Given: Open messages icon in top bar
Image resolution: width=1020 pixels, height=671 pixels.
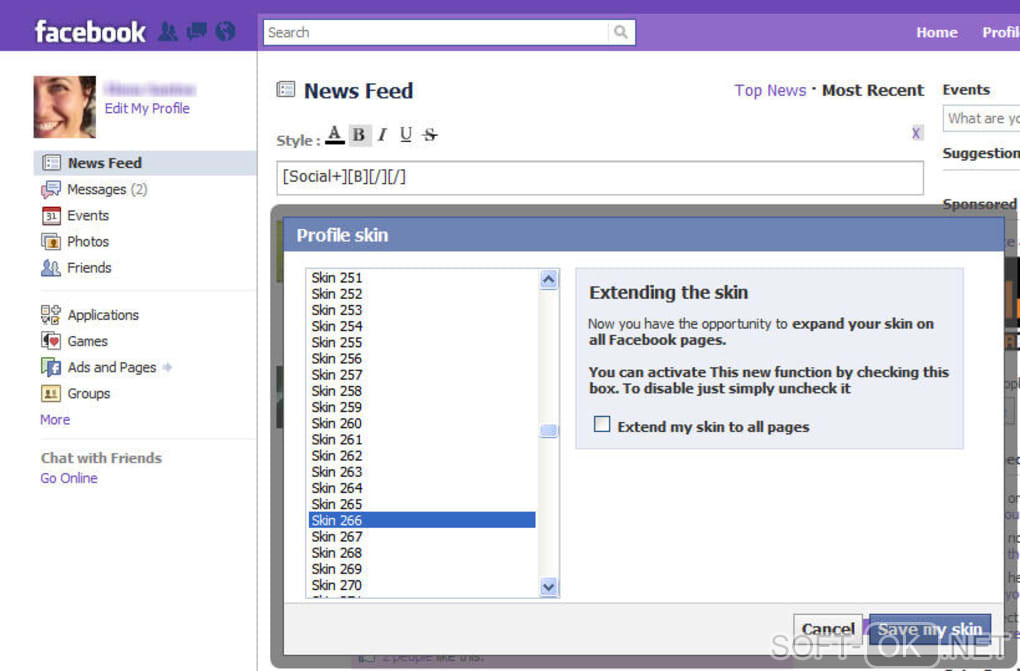Looking at the screenshot, I should [196, 31].
